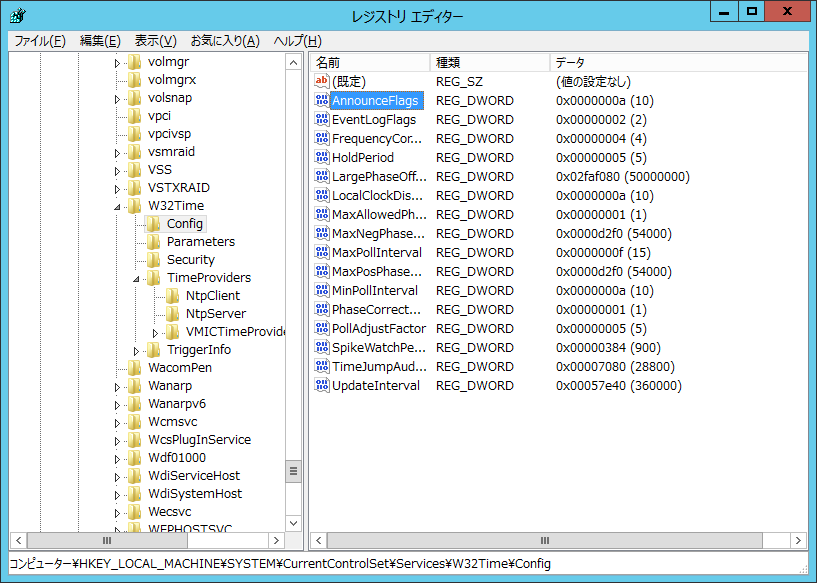Click the Registry Editor icon in title bar

[x=17, y=16]
